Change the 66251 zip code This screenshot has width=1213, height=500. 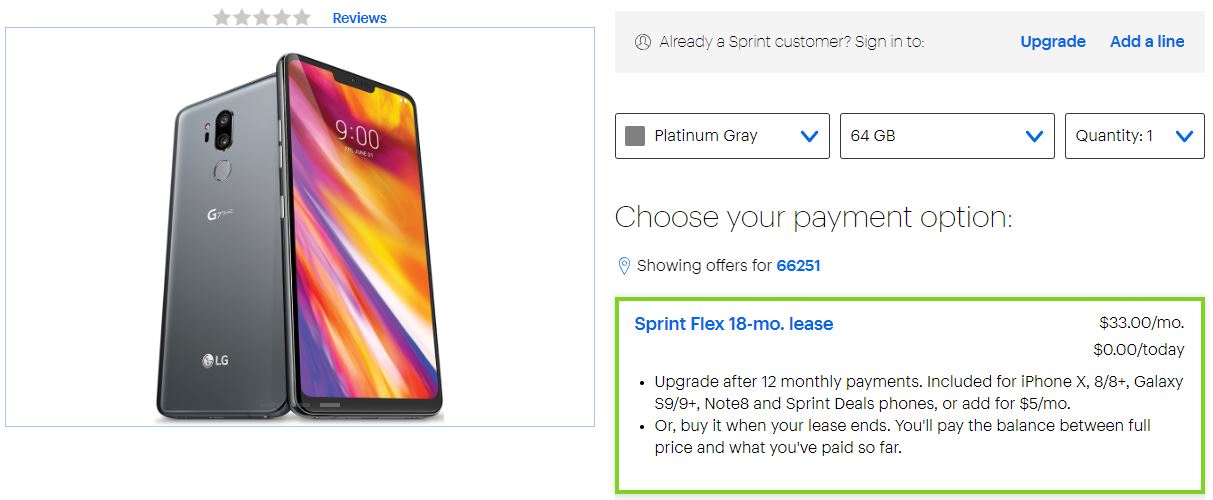point(798,266)
